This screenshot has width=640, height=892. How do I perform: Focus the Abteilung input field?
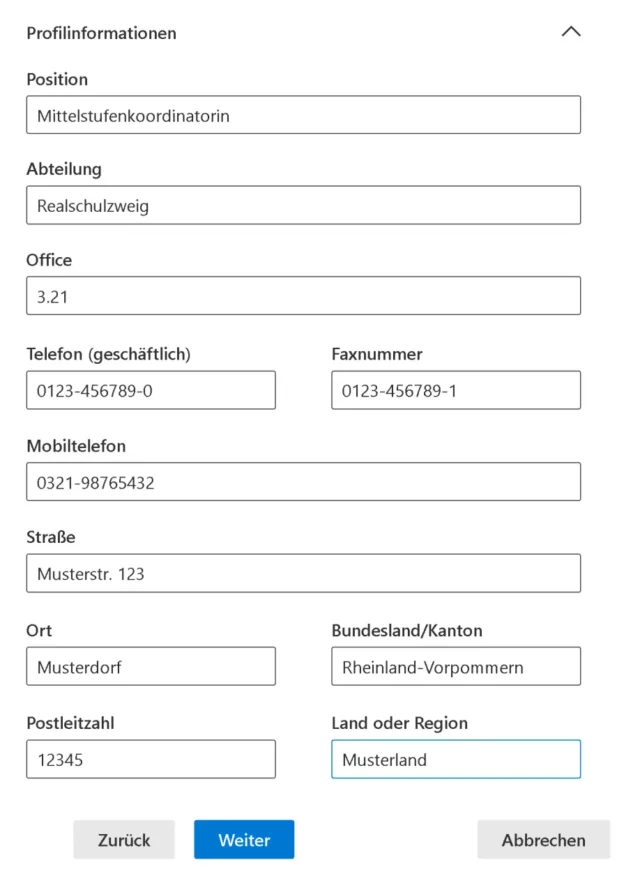[303, 206]
